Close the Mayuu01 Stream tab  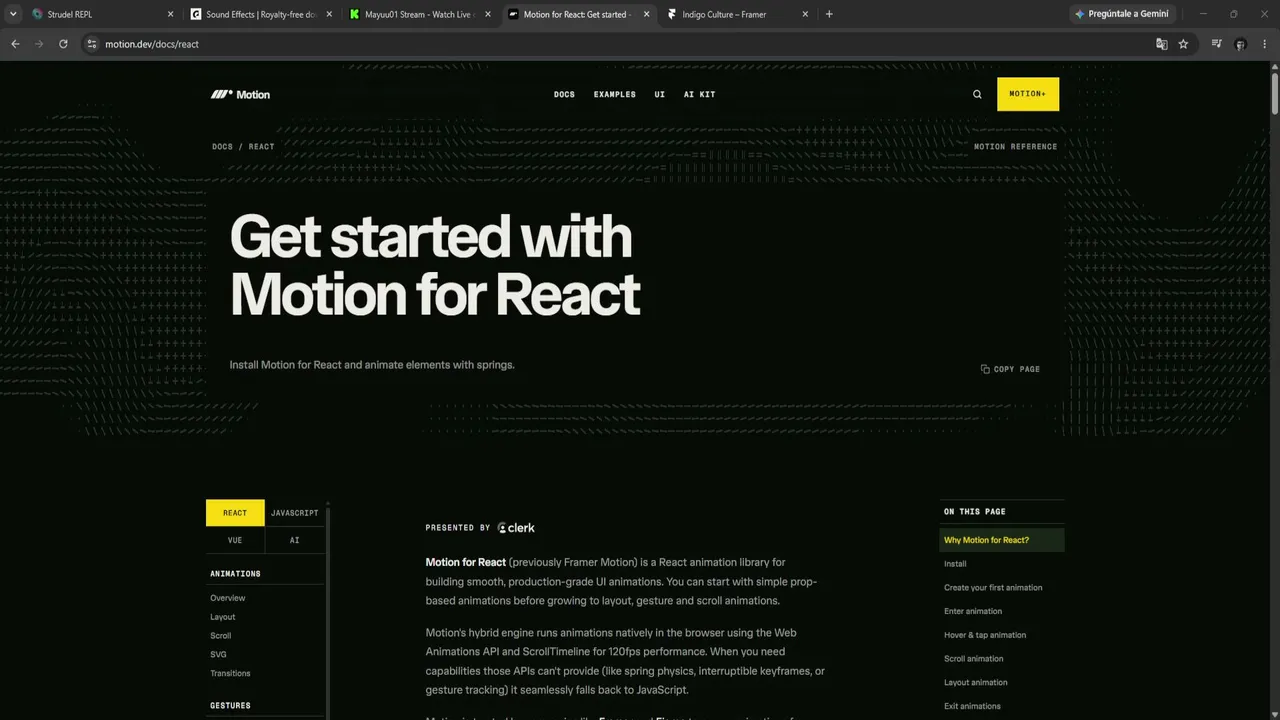(x=488, y=14)
